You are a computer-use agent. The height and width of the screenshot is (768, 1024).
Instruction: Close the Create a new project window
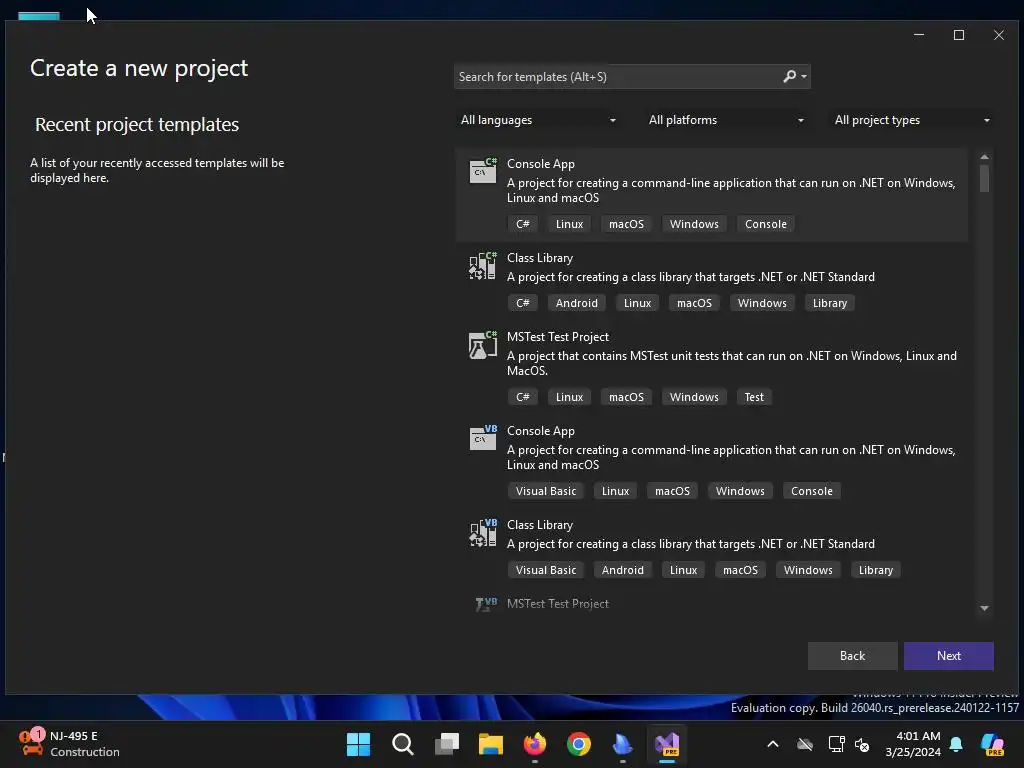point(999,35)
